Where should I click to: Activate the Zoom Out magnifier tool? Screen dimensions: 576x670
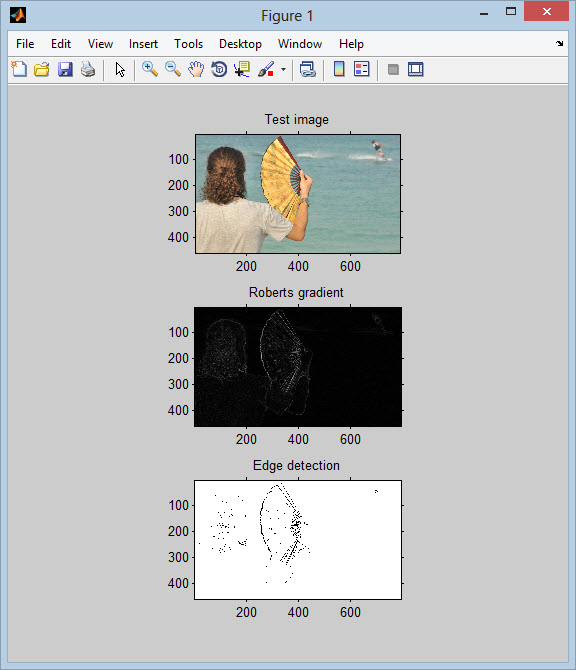173,69
